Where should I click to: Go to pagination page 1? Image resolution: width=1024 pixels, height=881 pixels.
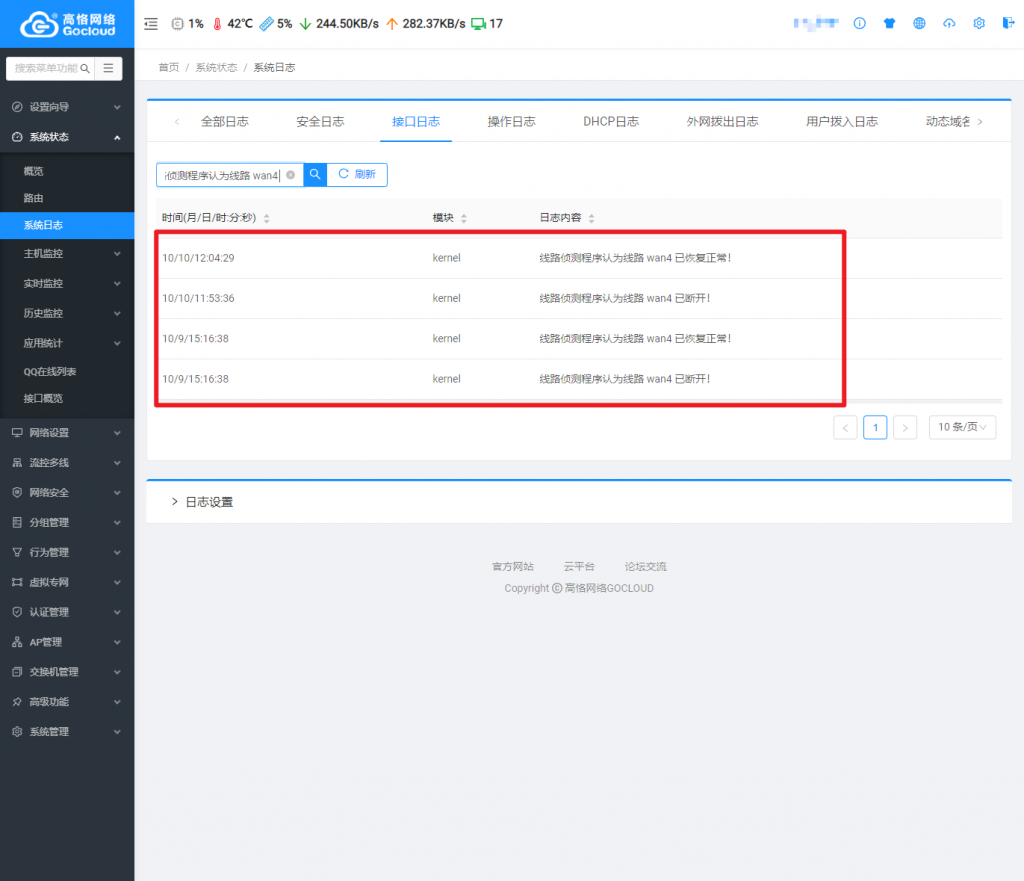coord(875,428)
